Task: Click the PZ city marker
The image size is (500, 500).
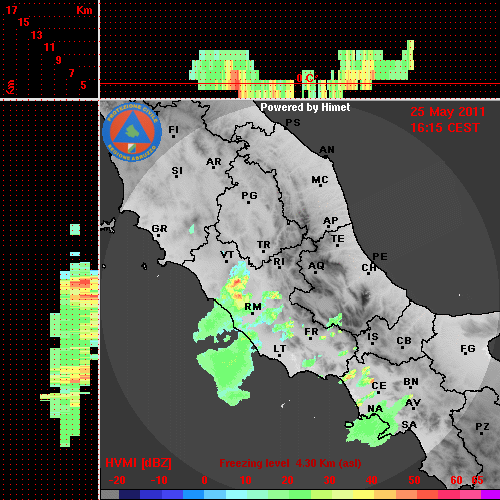Action: (482, 433)
